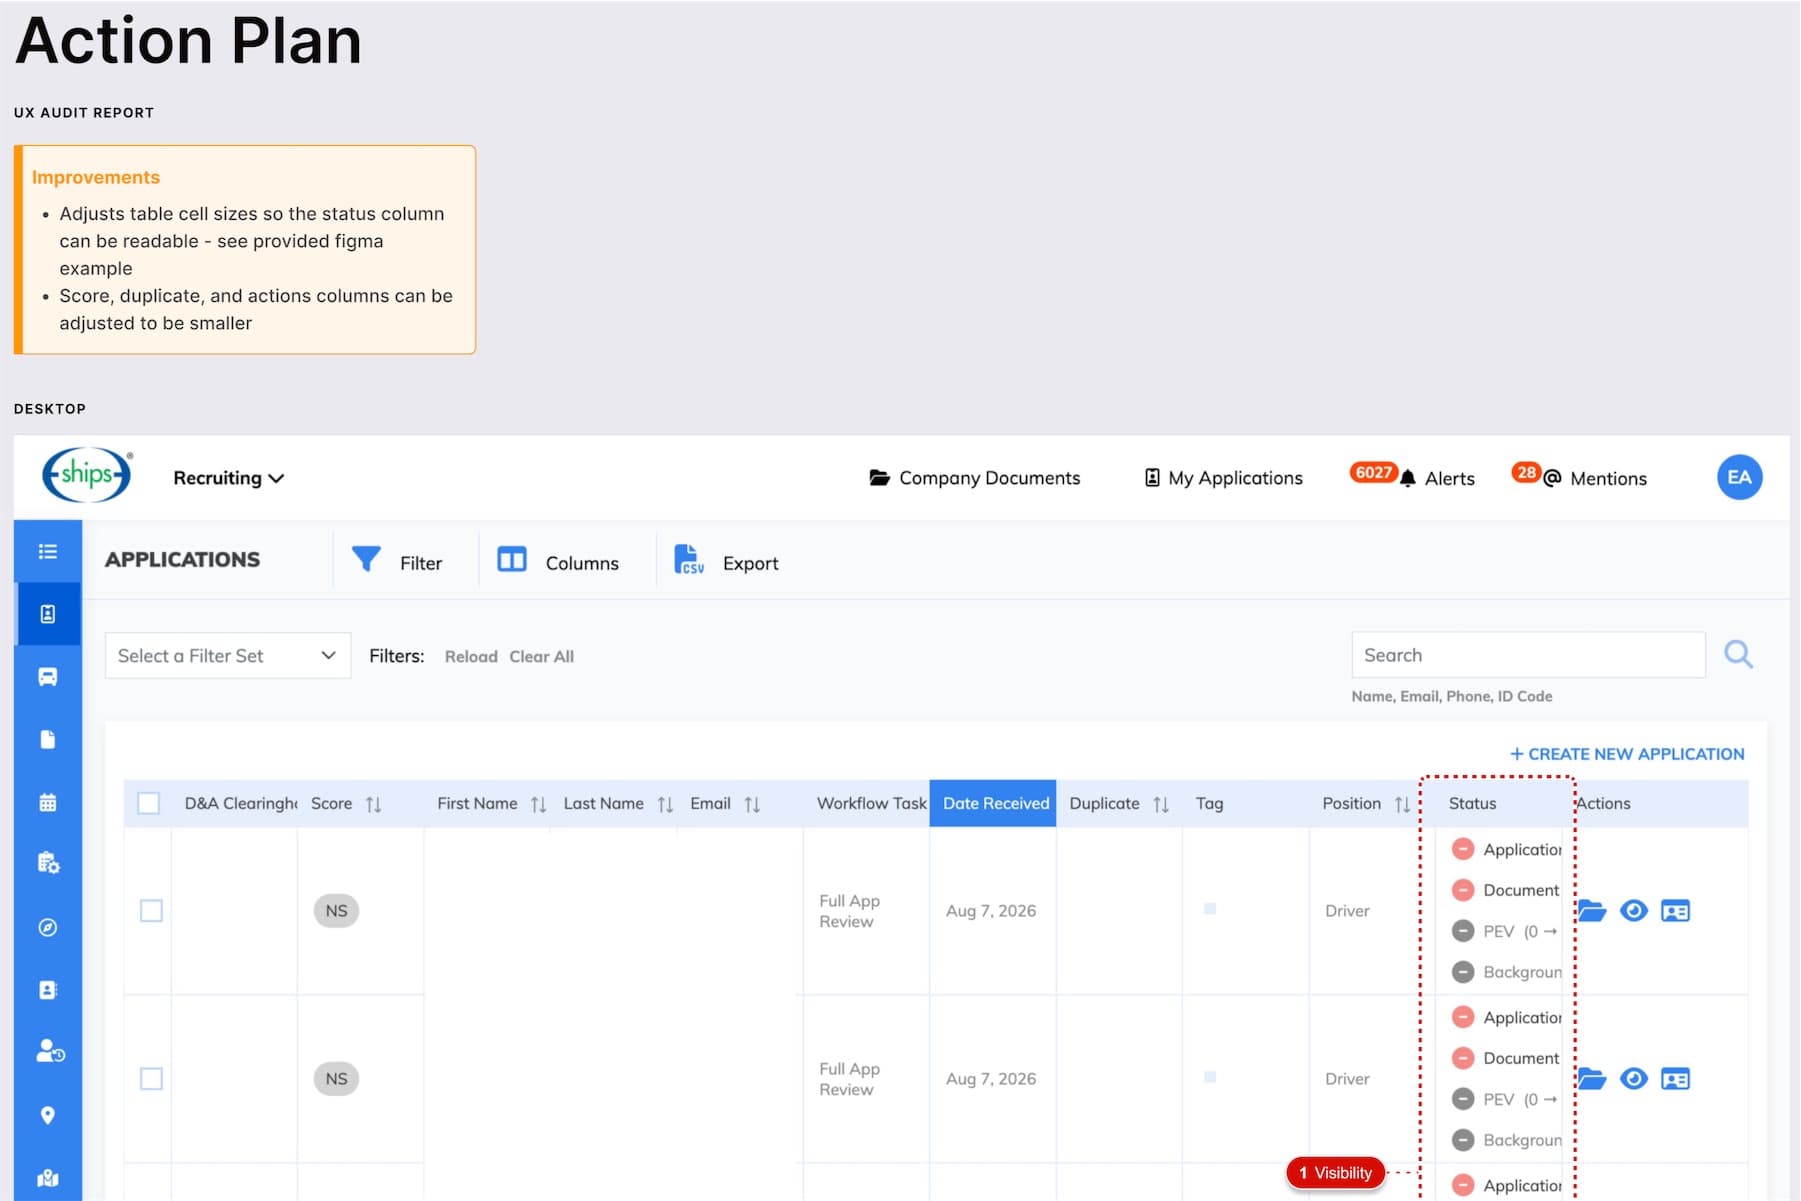The height and width of the screenshot is (1201, 1801).
Task: Open the compass sidebar icon
Action: coord(47,927)
